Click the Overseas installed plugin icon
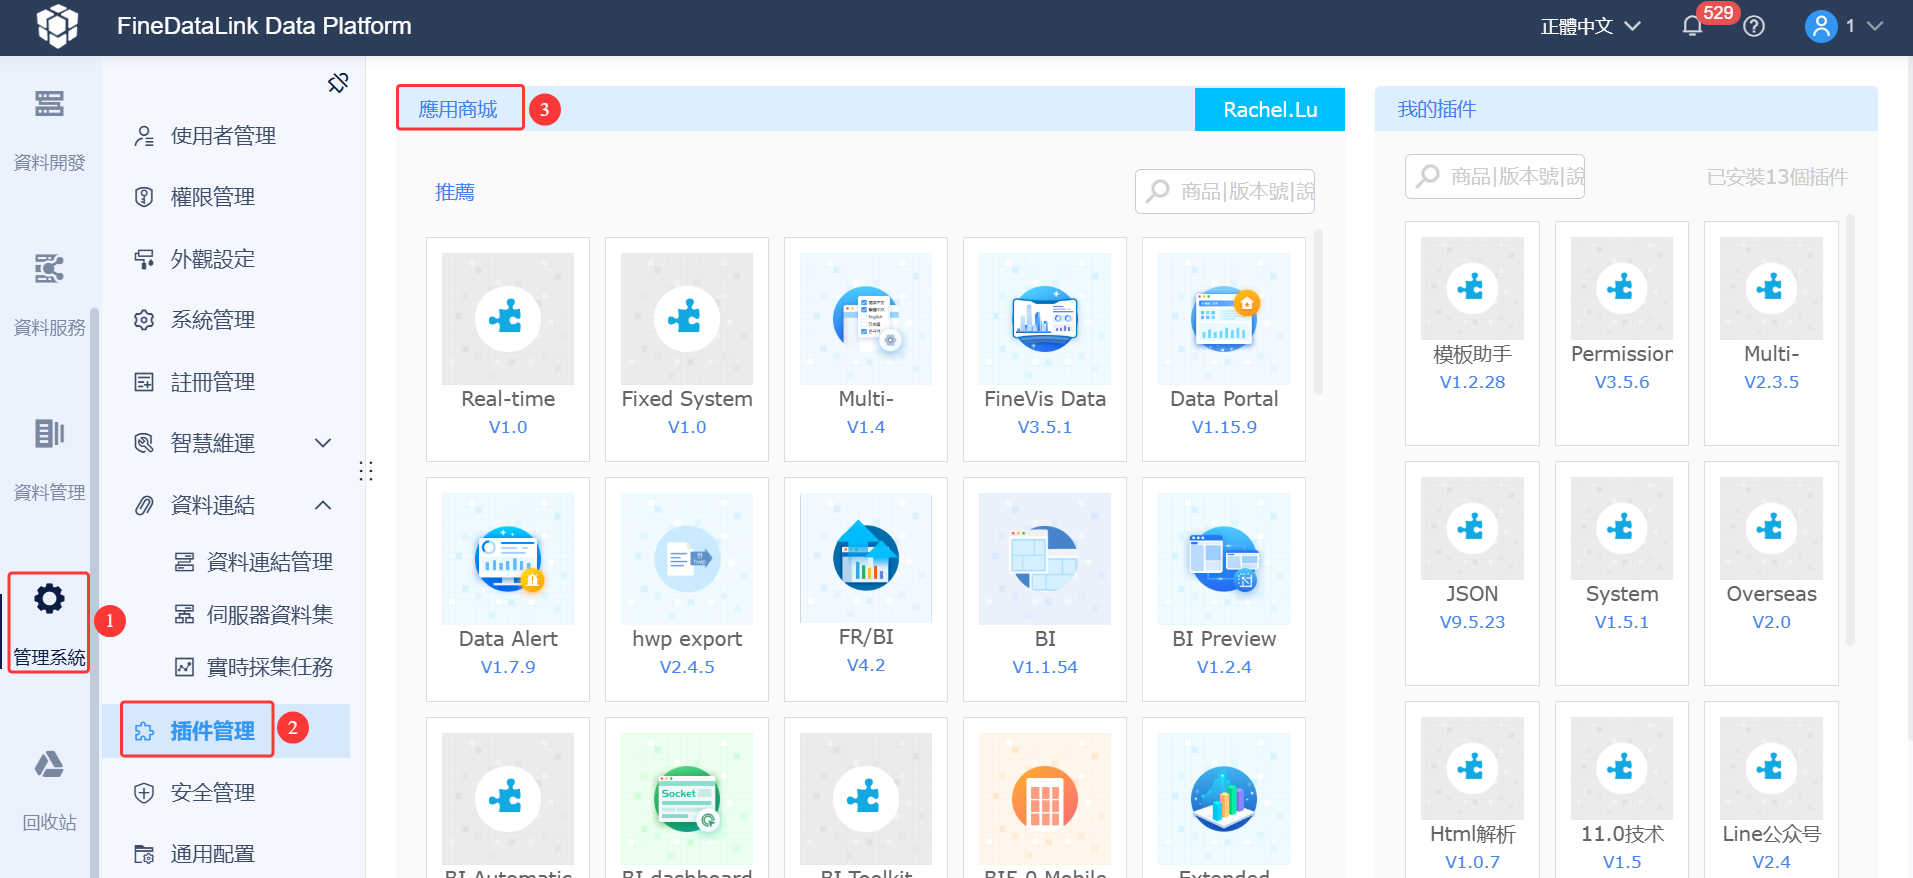The image size is (1913, 878). (x=1771, y=528)
